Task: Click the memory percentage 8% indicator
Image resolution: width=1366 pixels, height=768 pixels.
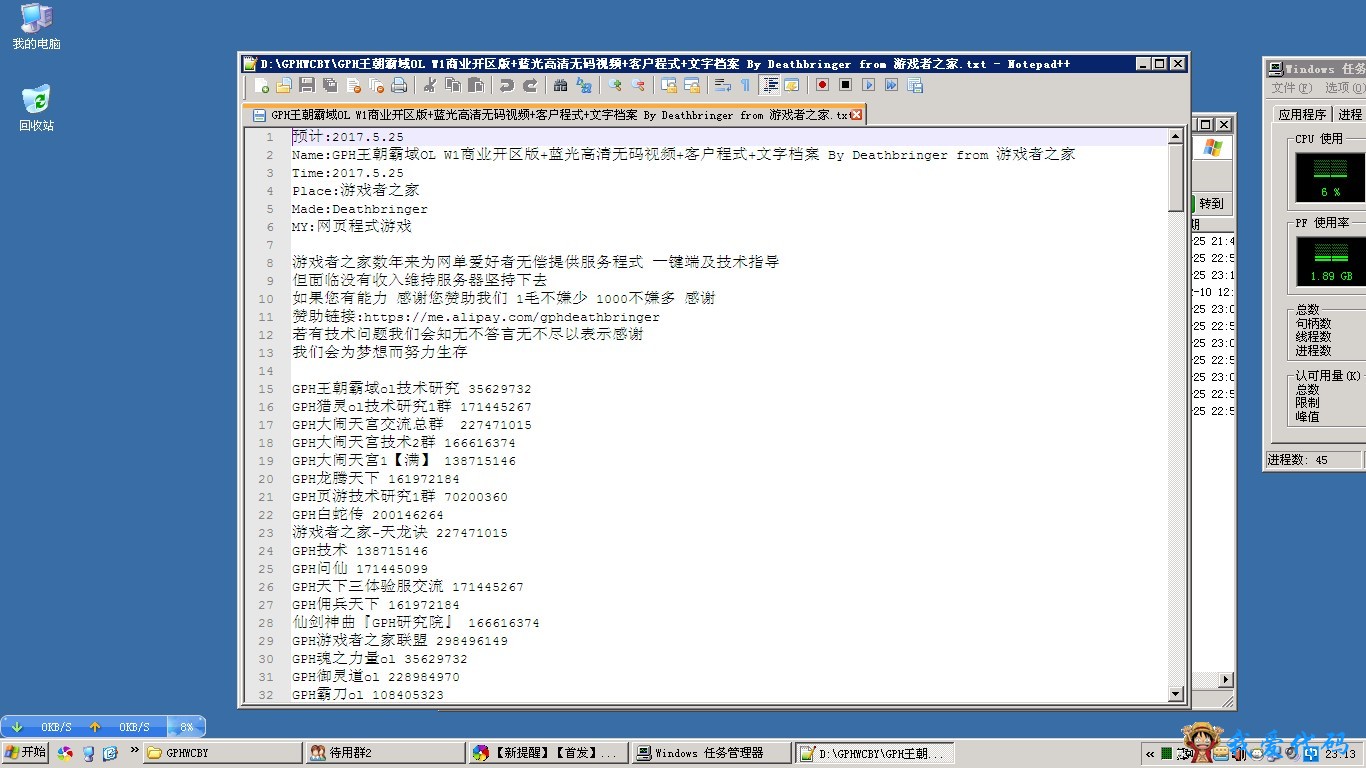Action: pyautogui.click(x=186, y=727)
